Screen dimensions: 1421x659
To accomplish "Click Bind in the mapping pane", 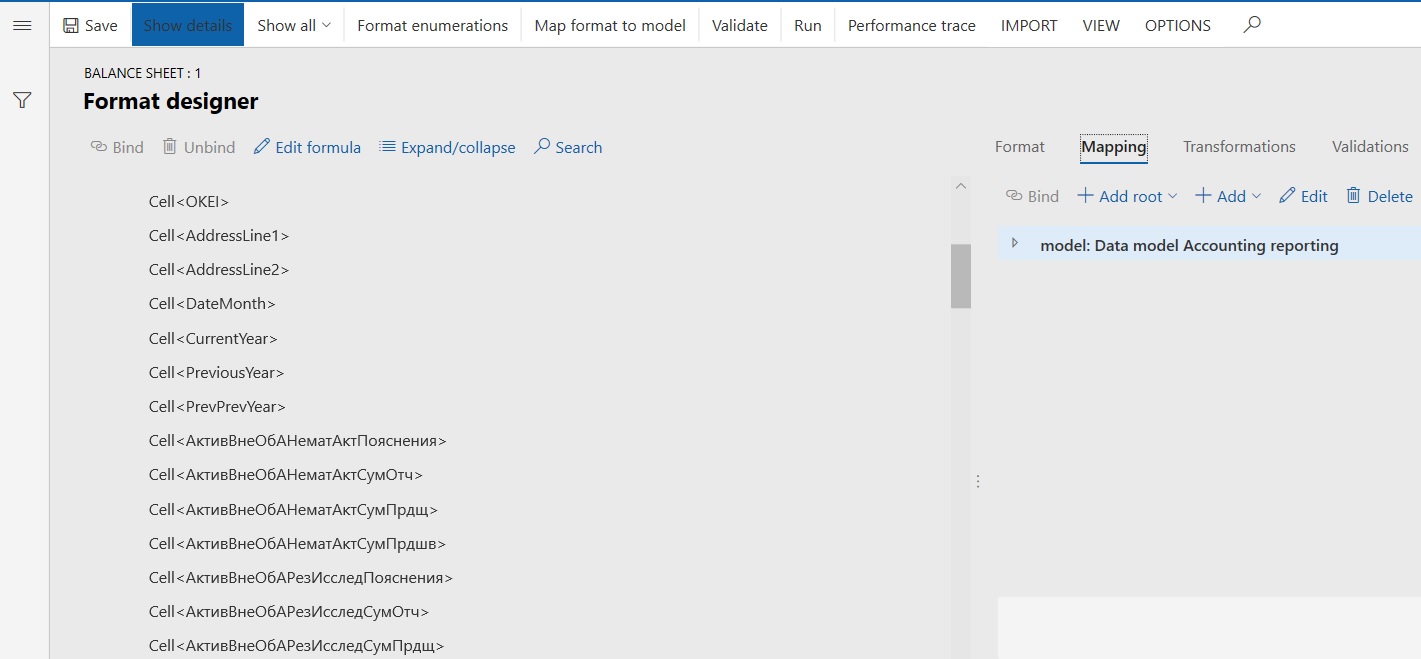I will click(x=1032, y=196).
